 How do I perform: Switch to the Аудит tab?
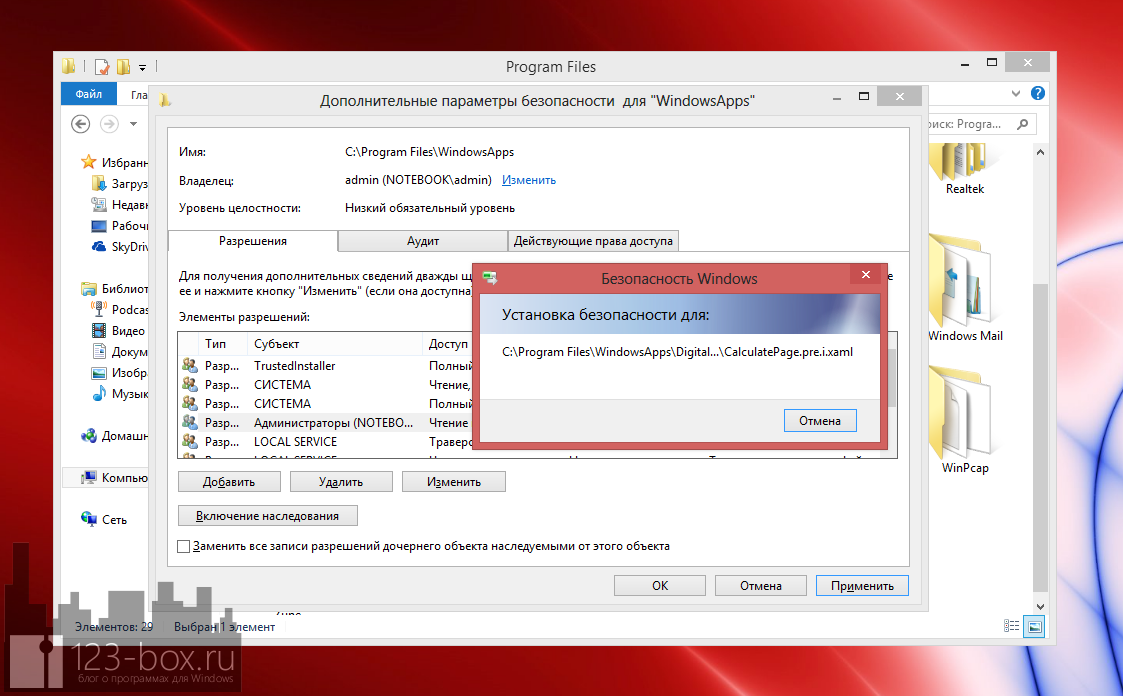(422, 241)
